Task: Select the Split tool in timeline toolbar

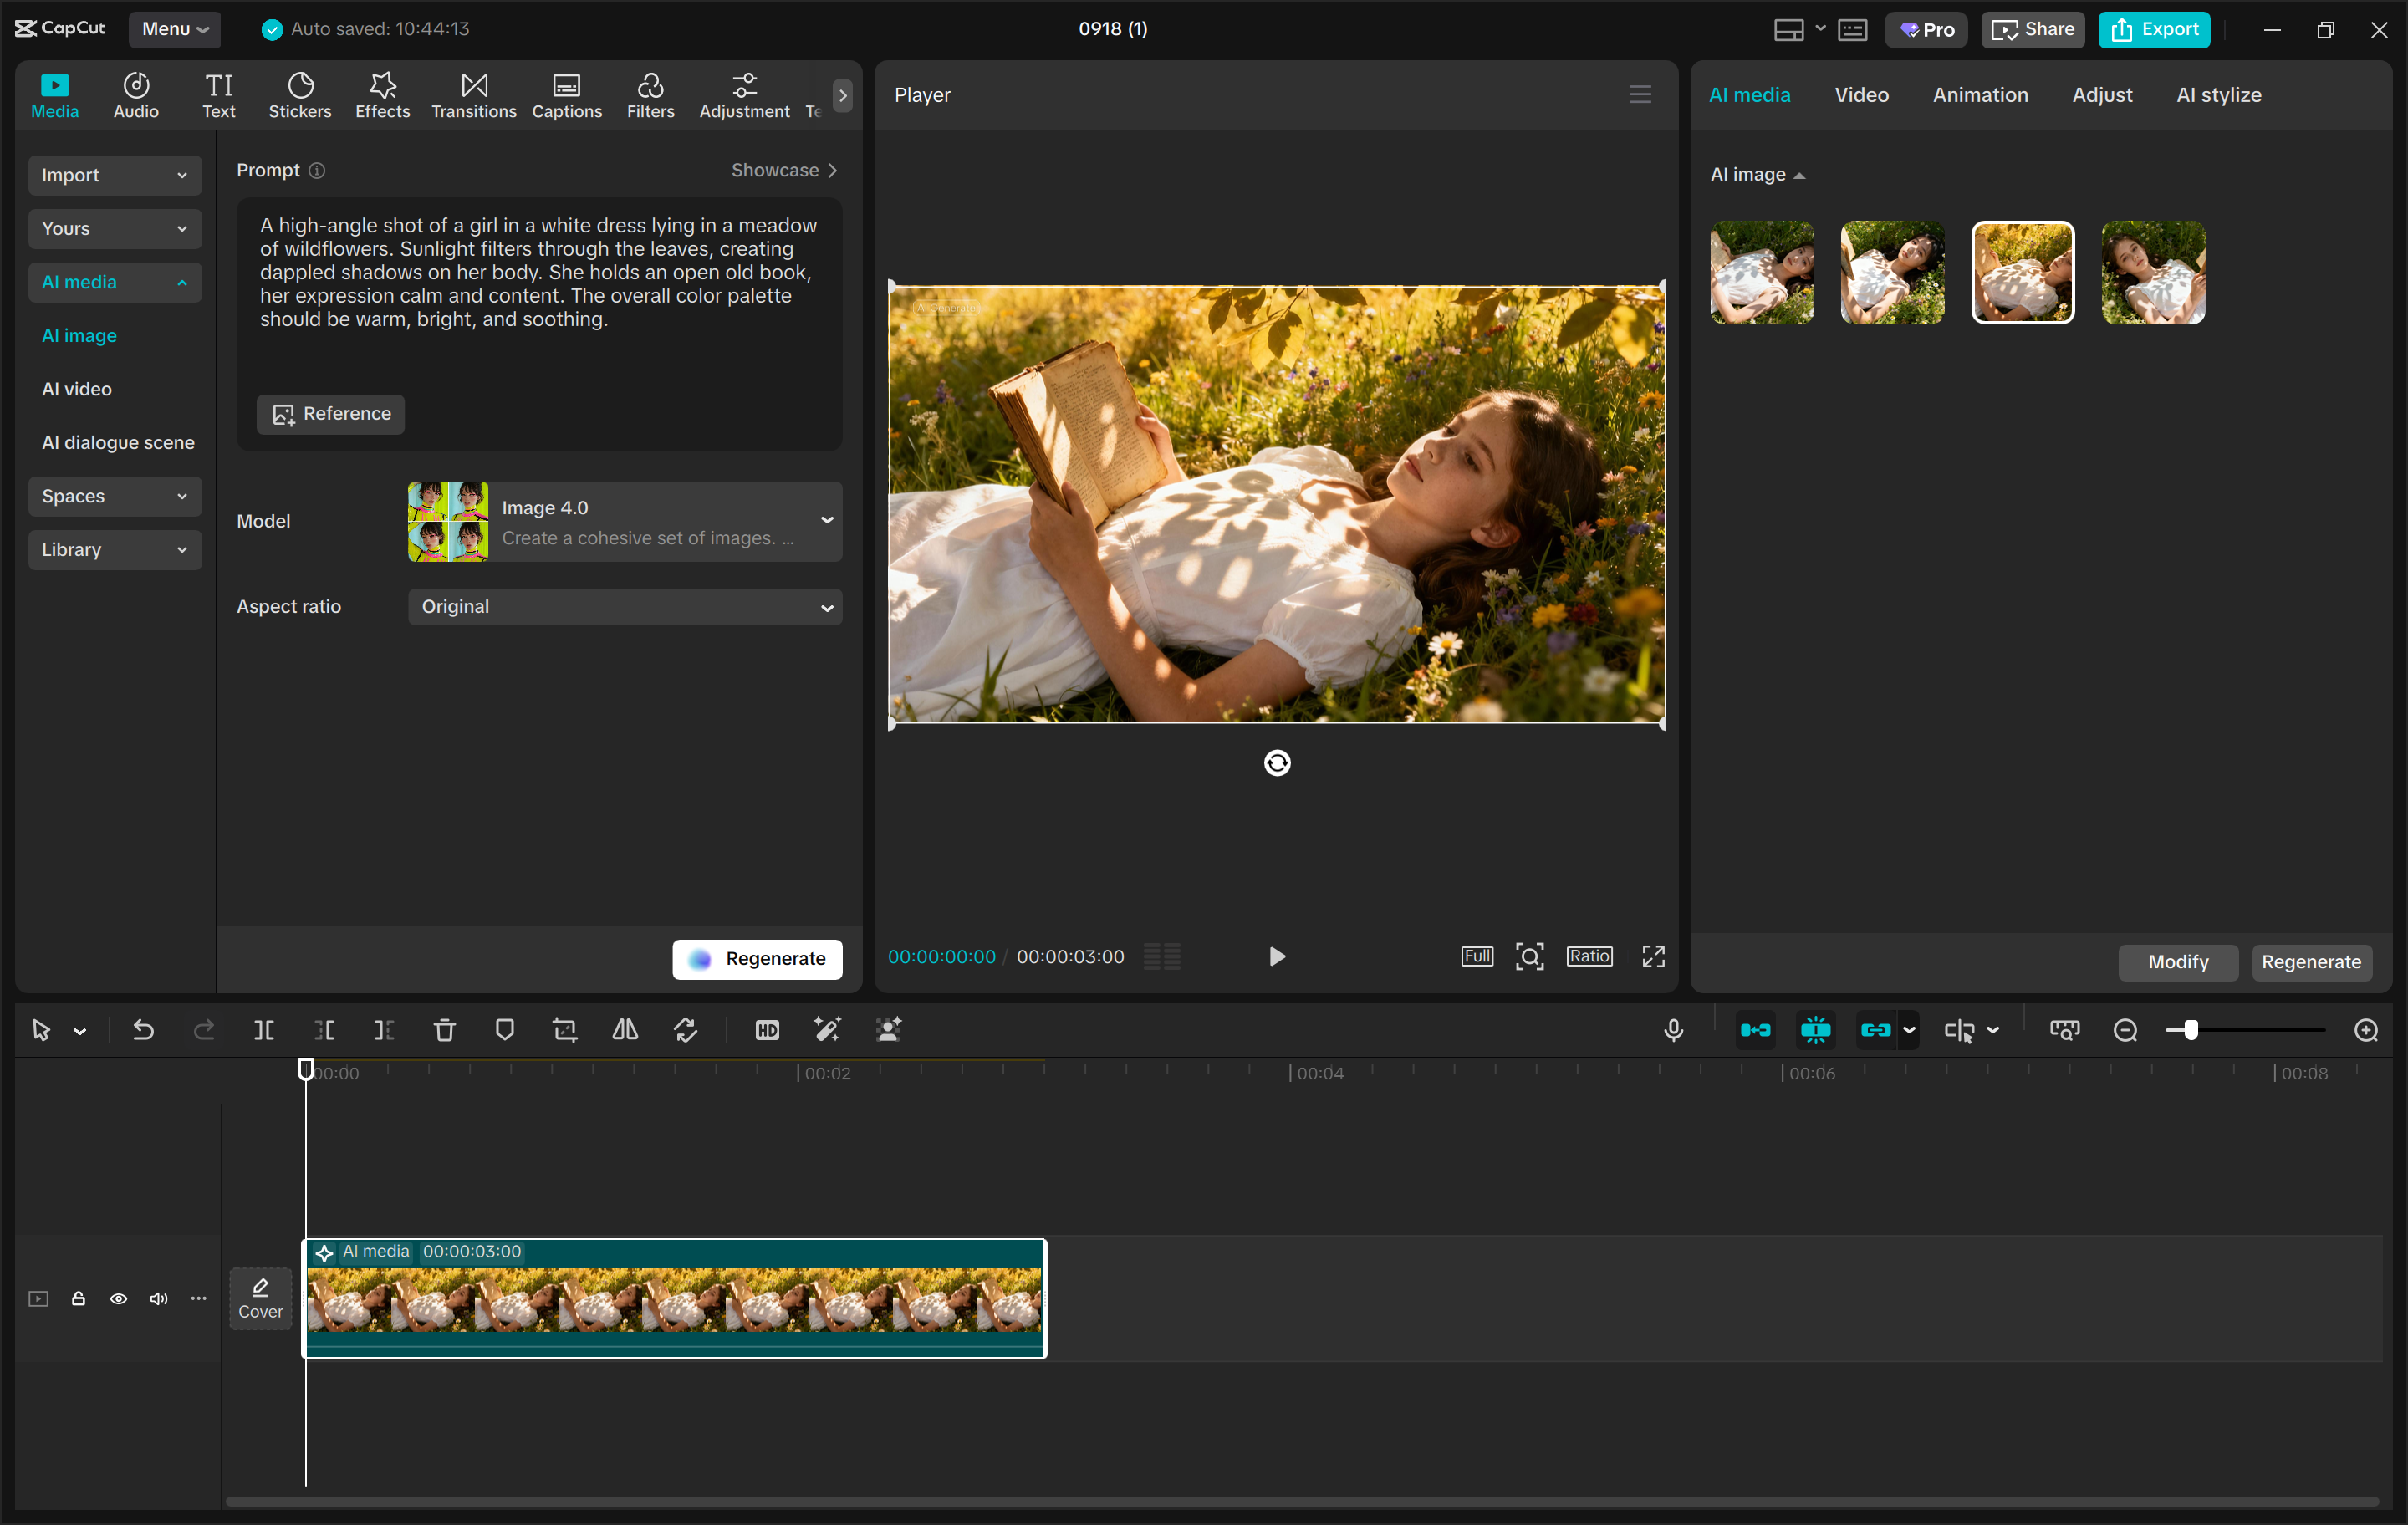Action: [264, 1030]
